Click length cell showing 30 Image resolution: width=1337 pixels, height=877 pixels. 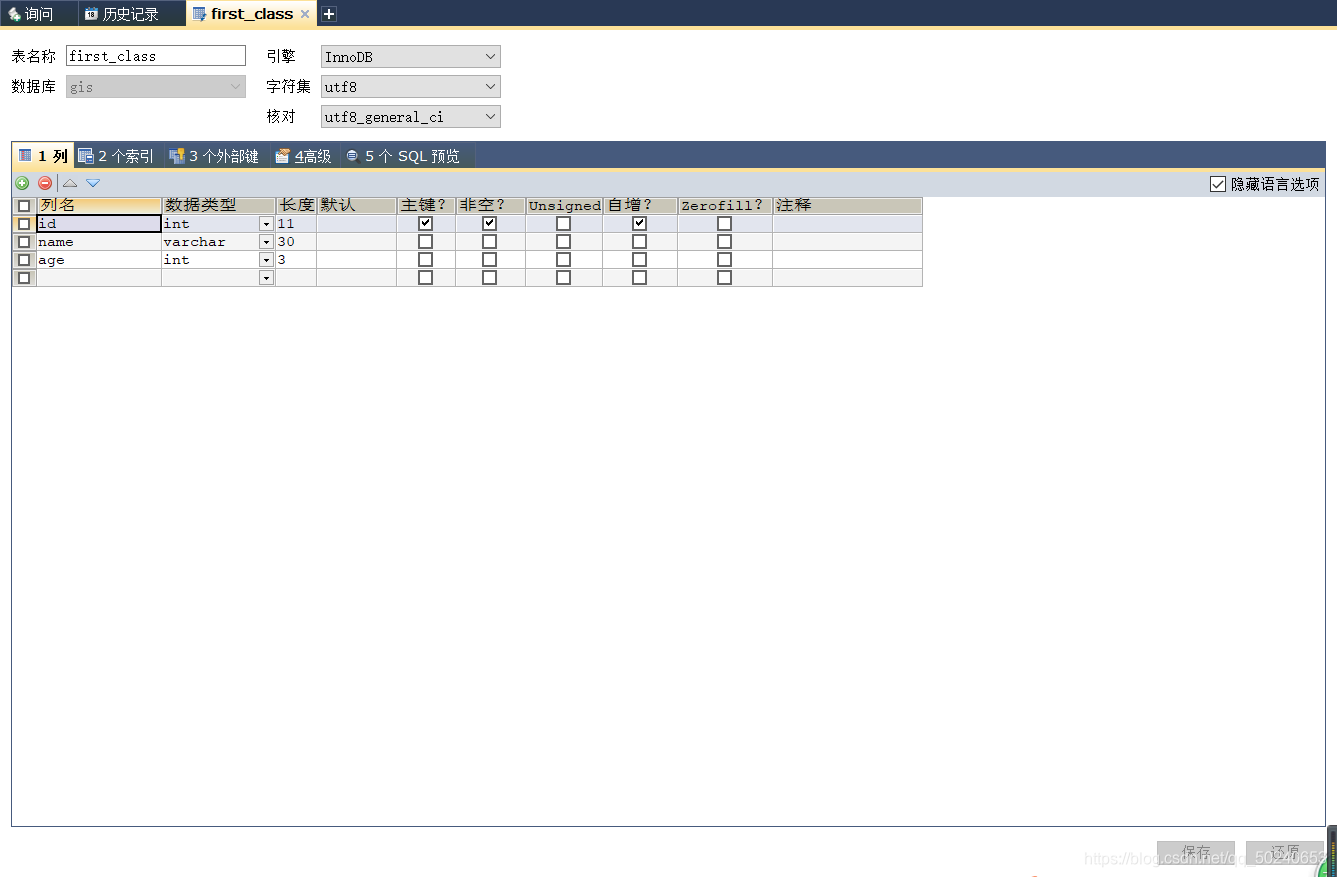[296, 242]
